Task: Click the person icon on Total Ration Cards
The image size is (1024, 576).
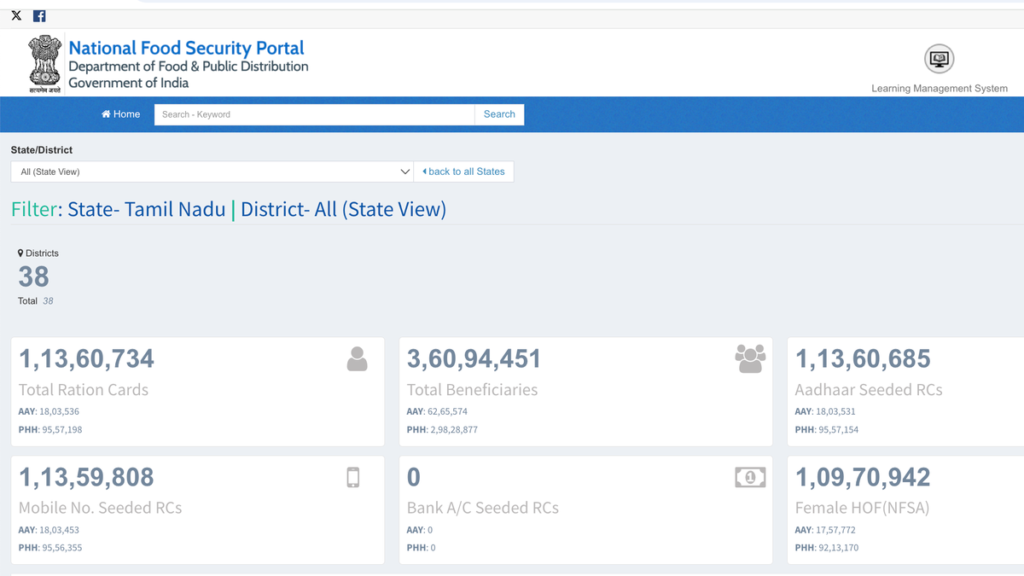Action: [x=357, y=359]
